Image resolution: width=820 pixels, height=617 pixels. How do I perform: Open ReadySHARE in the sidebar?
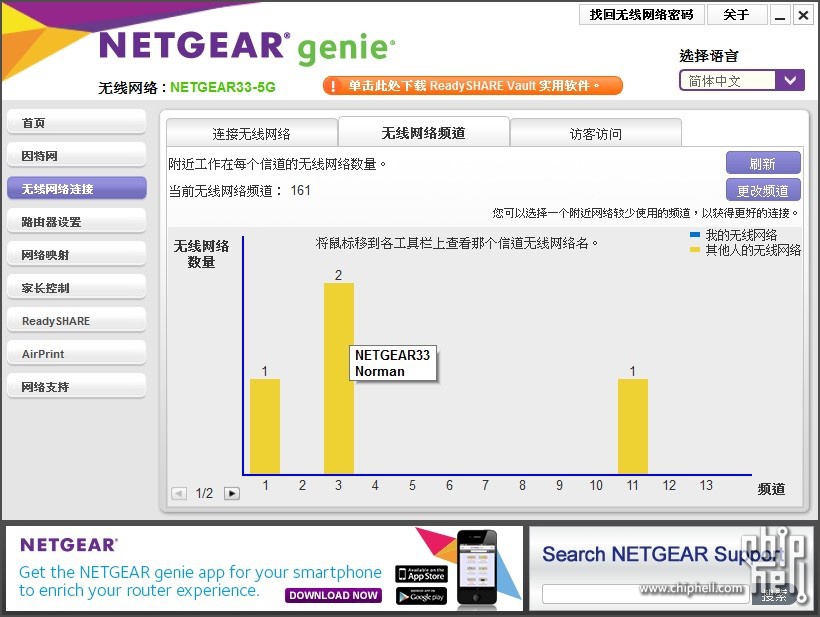[76, 321]
